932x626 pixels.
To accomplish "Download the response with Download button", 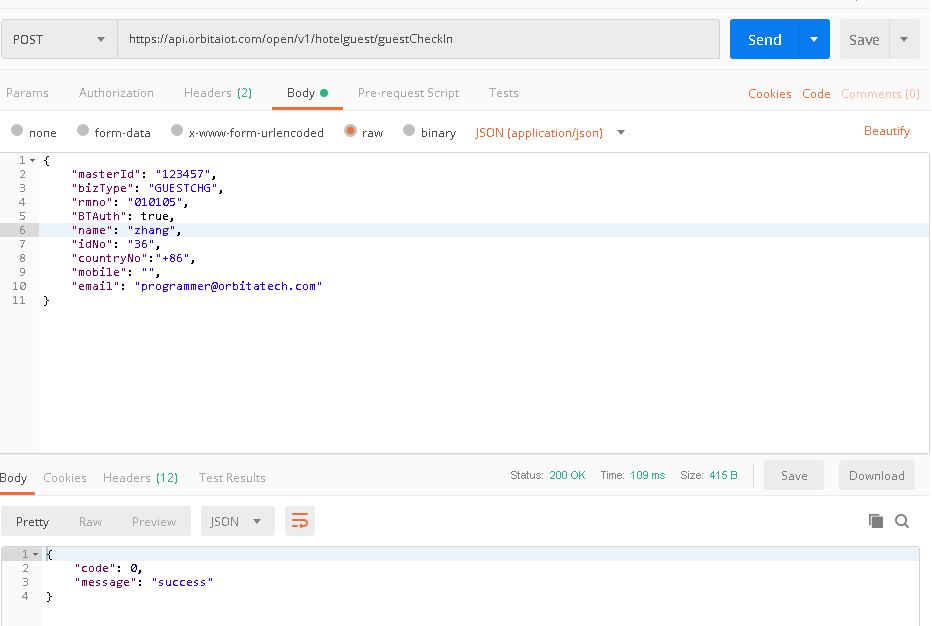I will [x=876, y=476].
